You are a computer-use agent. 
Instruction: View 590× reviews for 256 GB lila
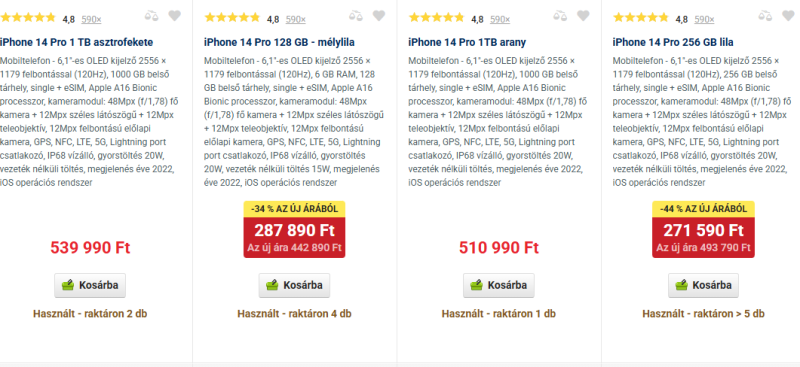[705, 19]
